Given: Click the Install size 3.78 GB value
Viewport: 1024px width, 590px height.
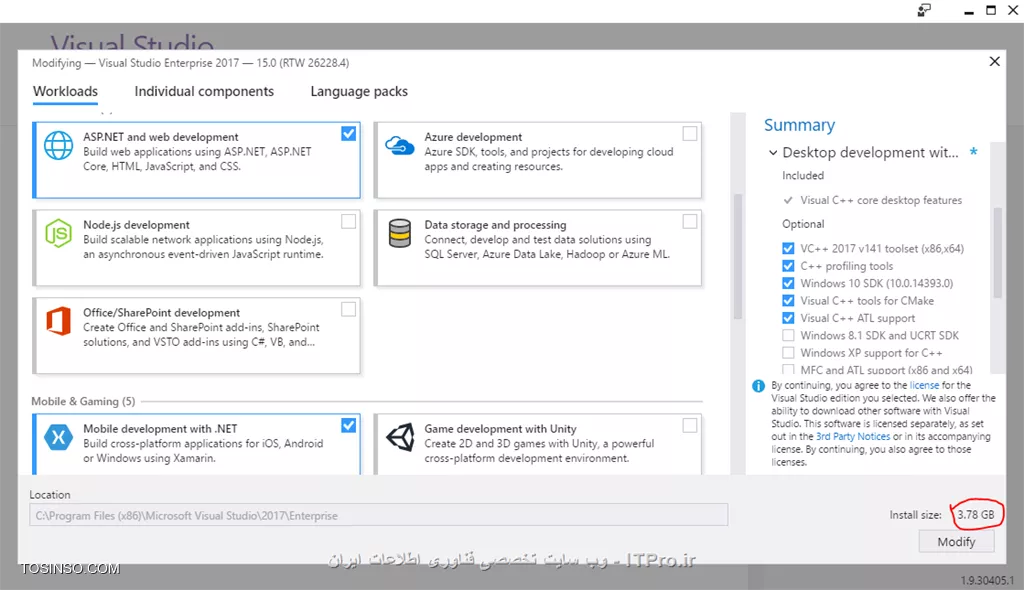Looking at the screenshot, I should click(976, 515).
